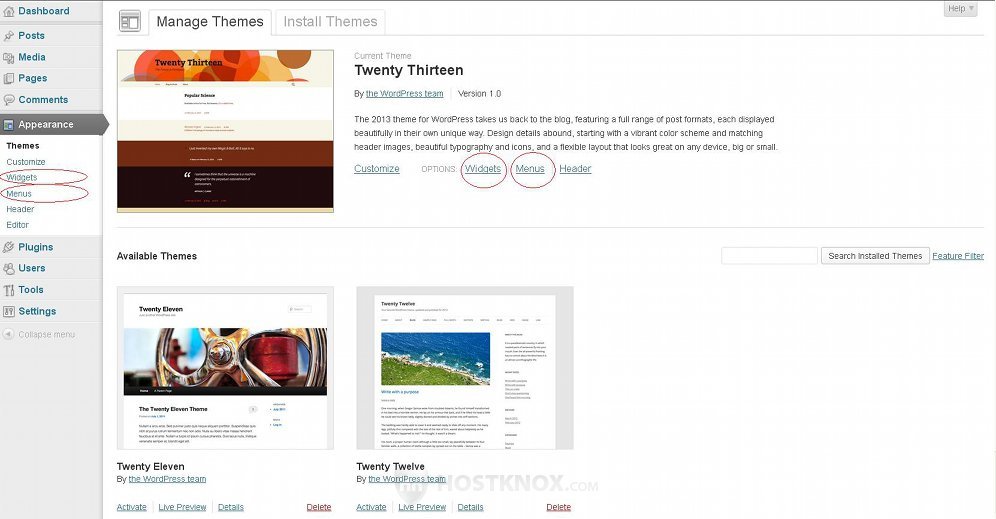
Task: Open the Twenty Eleven theme thumbnail
Action: tap(225, 368)
